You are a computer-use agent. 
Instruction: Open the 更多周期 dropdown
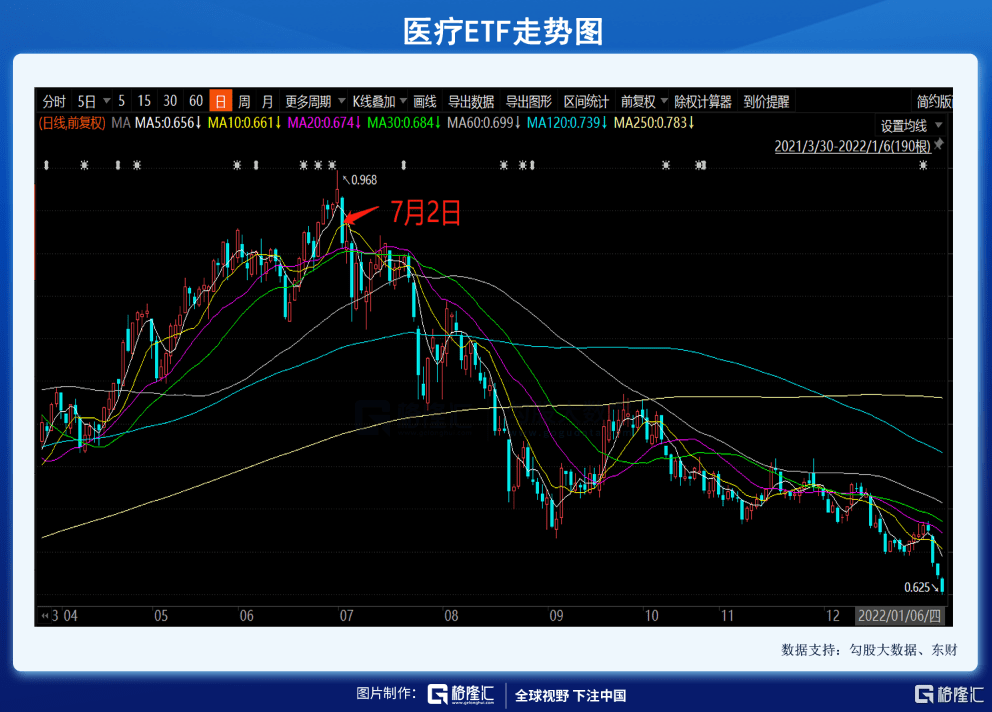(314, 101)
